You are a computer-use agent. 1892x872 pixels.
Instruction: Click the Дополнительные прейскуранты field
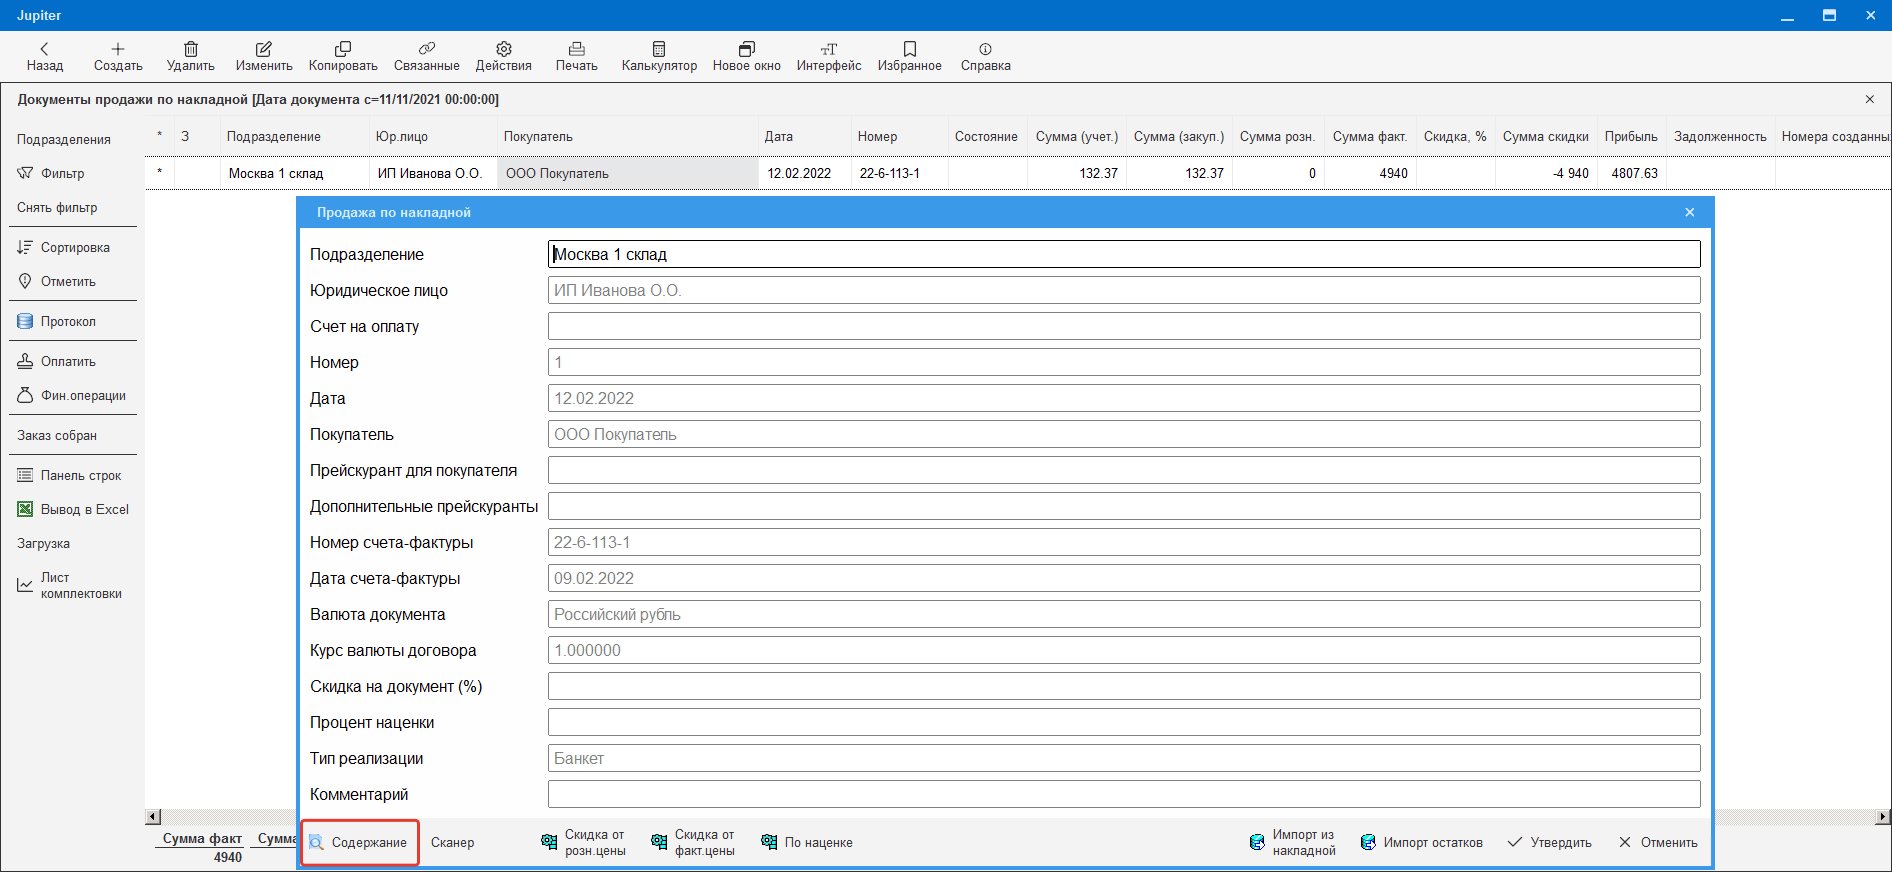pyautogui.click(x=1124, y=506)
